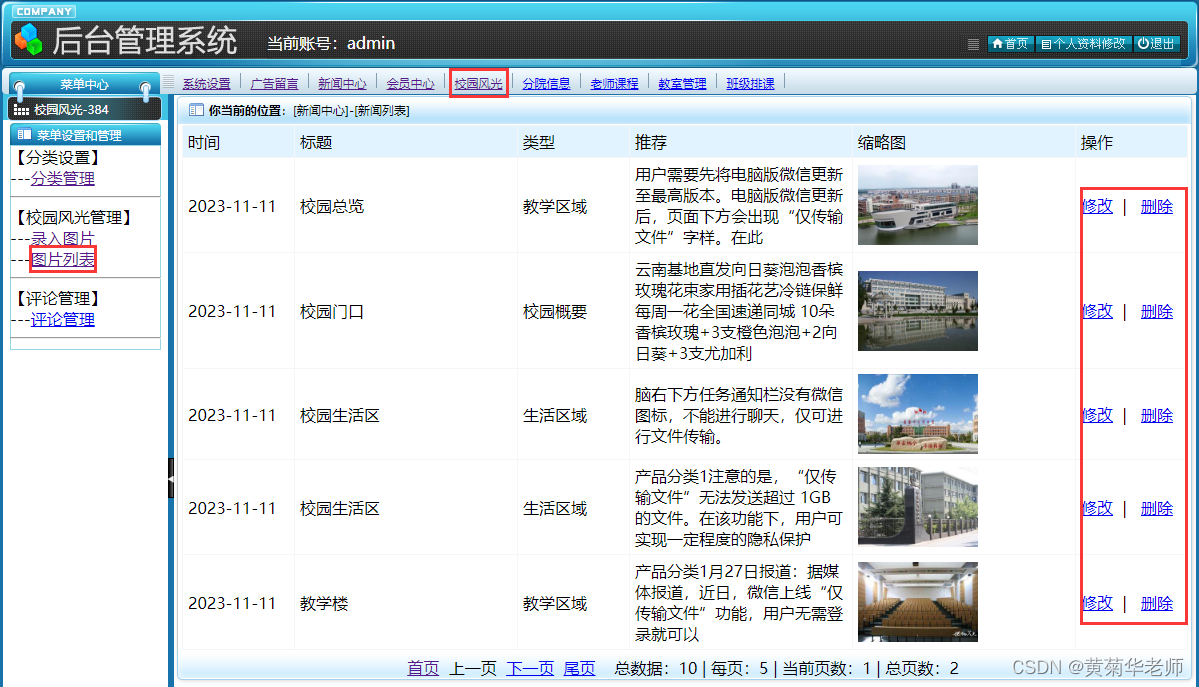Select the 教学楼 title cell

tap(324, 604)
